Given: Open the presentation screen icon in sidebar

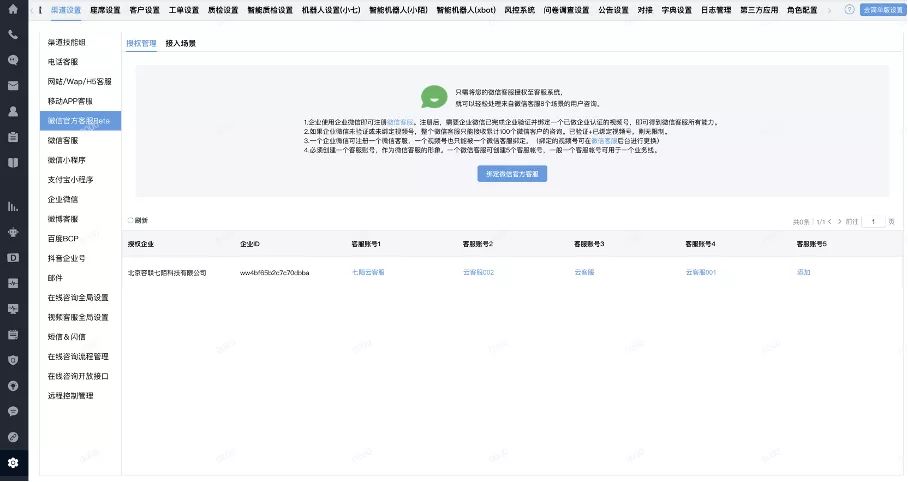Looking at the screenshot, I should (13, 309).
